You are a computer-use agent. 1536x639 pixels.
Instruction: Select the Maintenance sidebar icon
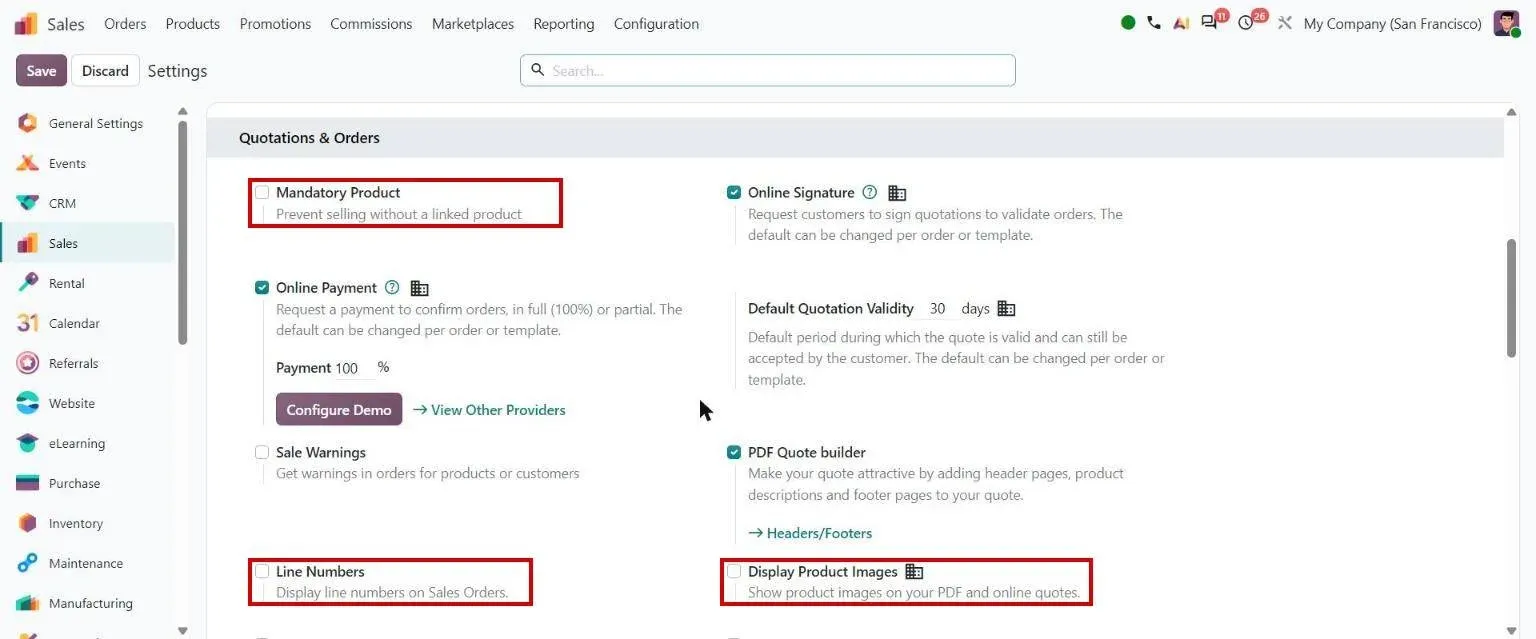tap(28, 563)
